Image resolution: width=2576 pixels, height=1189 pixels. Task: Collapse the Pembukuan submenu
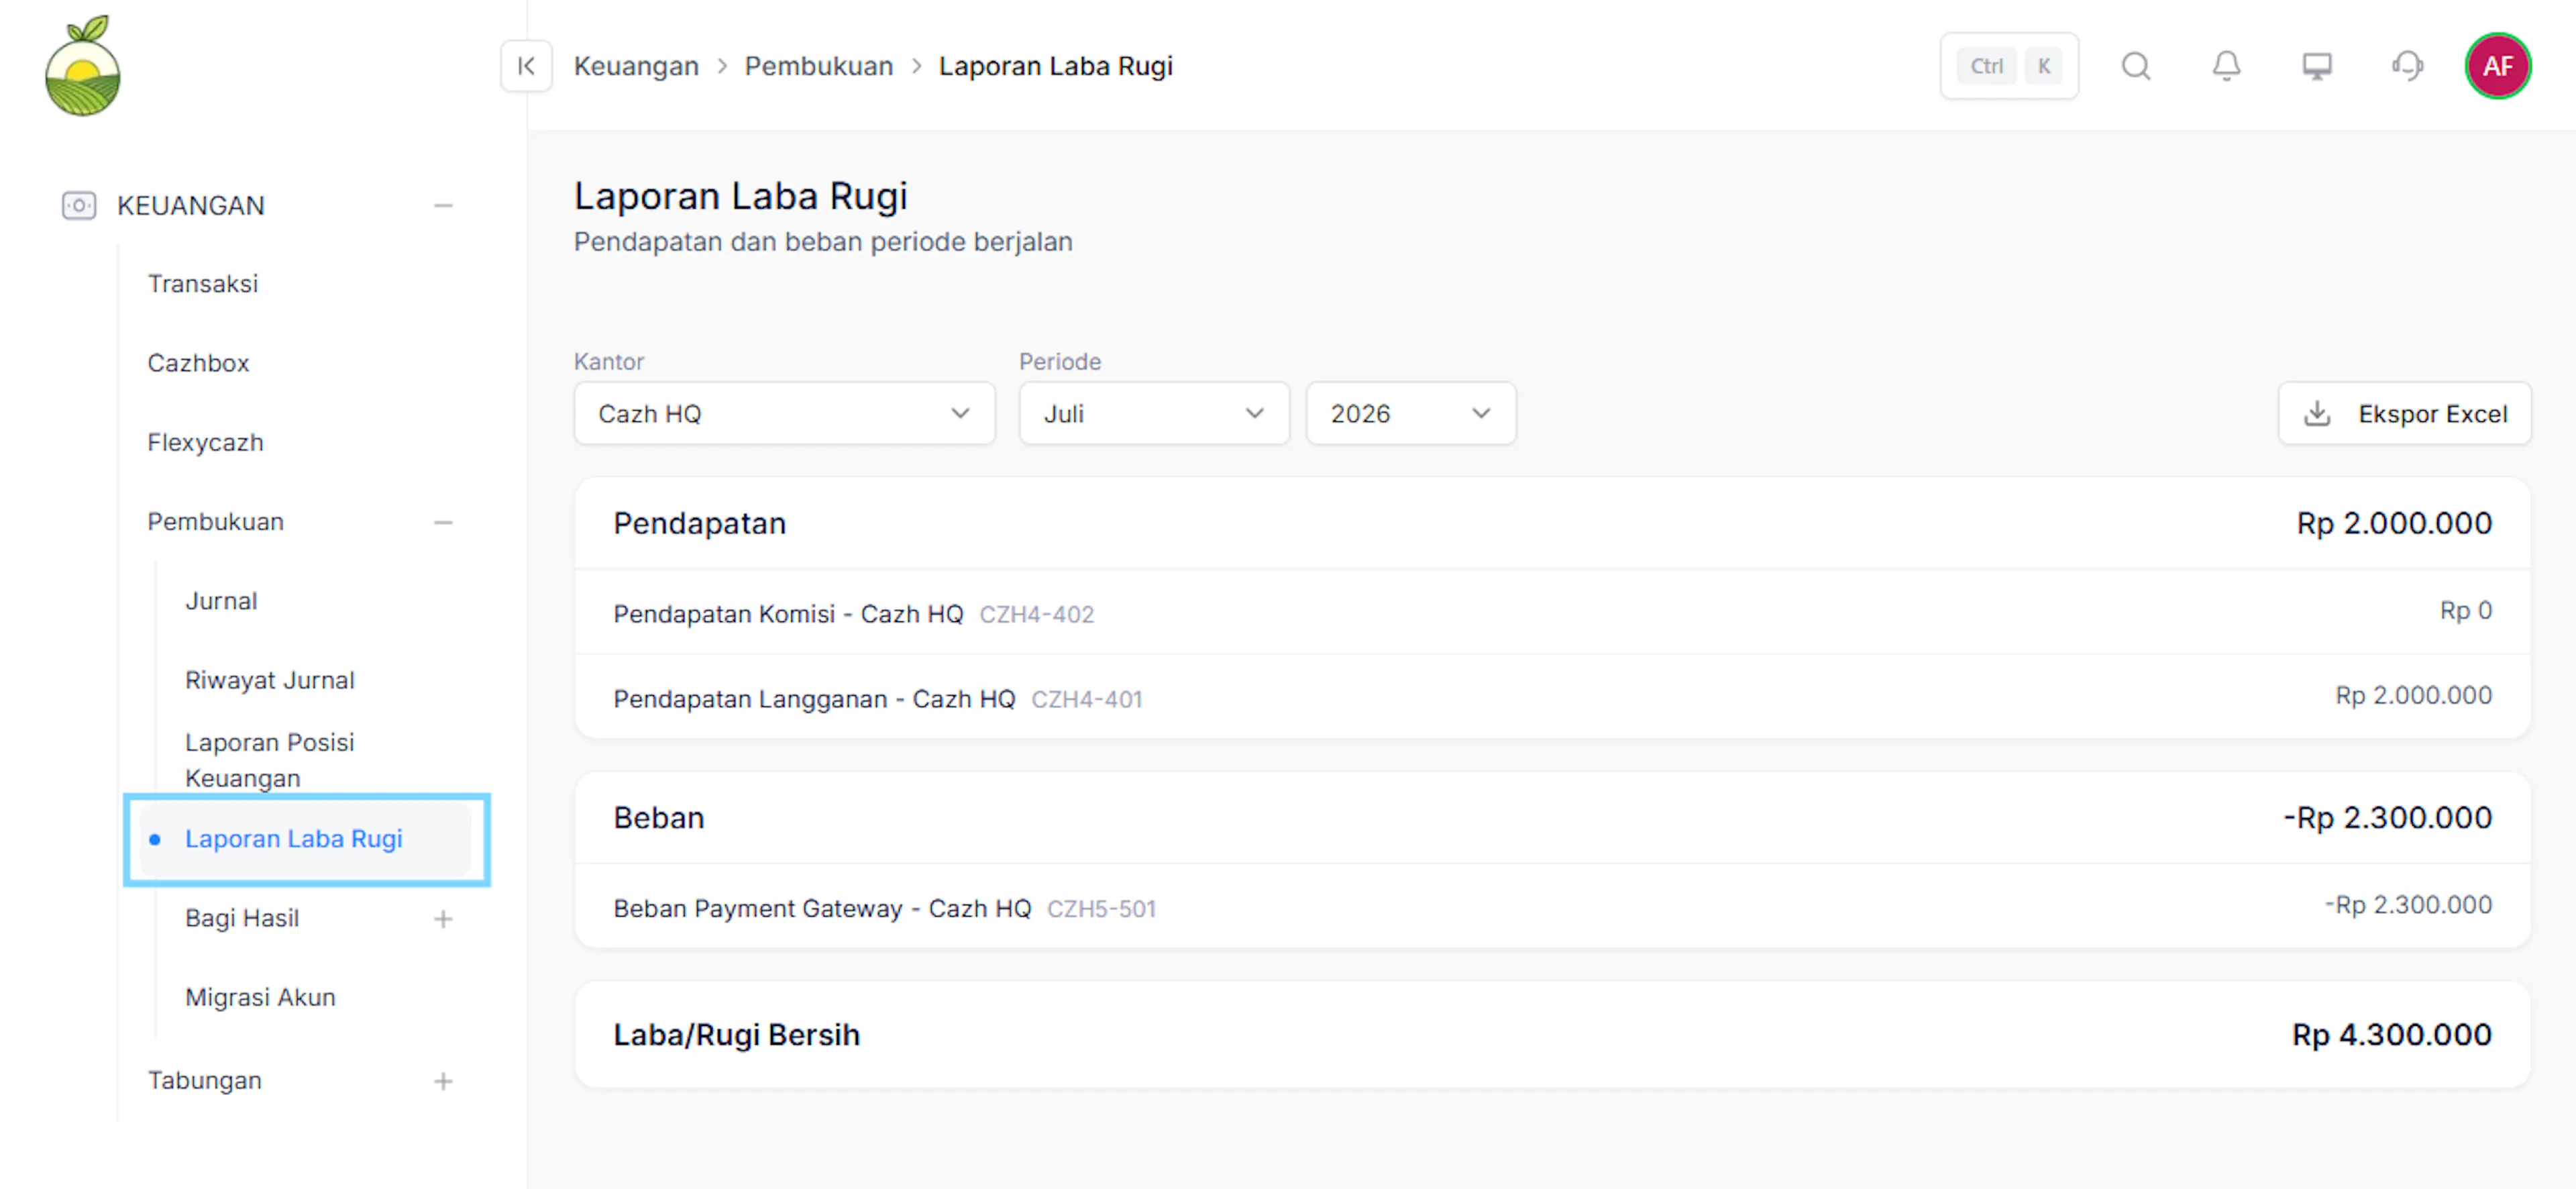coord(443,522)
